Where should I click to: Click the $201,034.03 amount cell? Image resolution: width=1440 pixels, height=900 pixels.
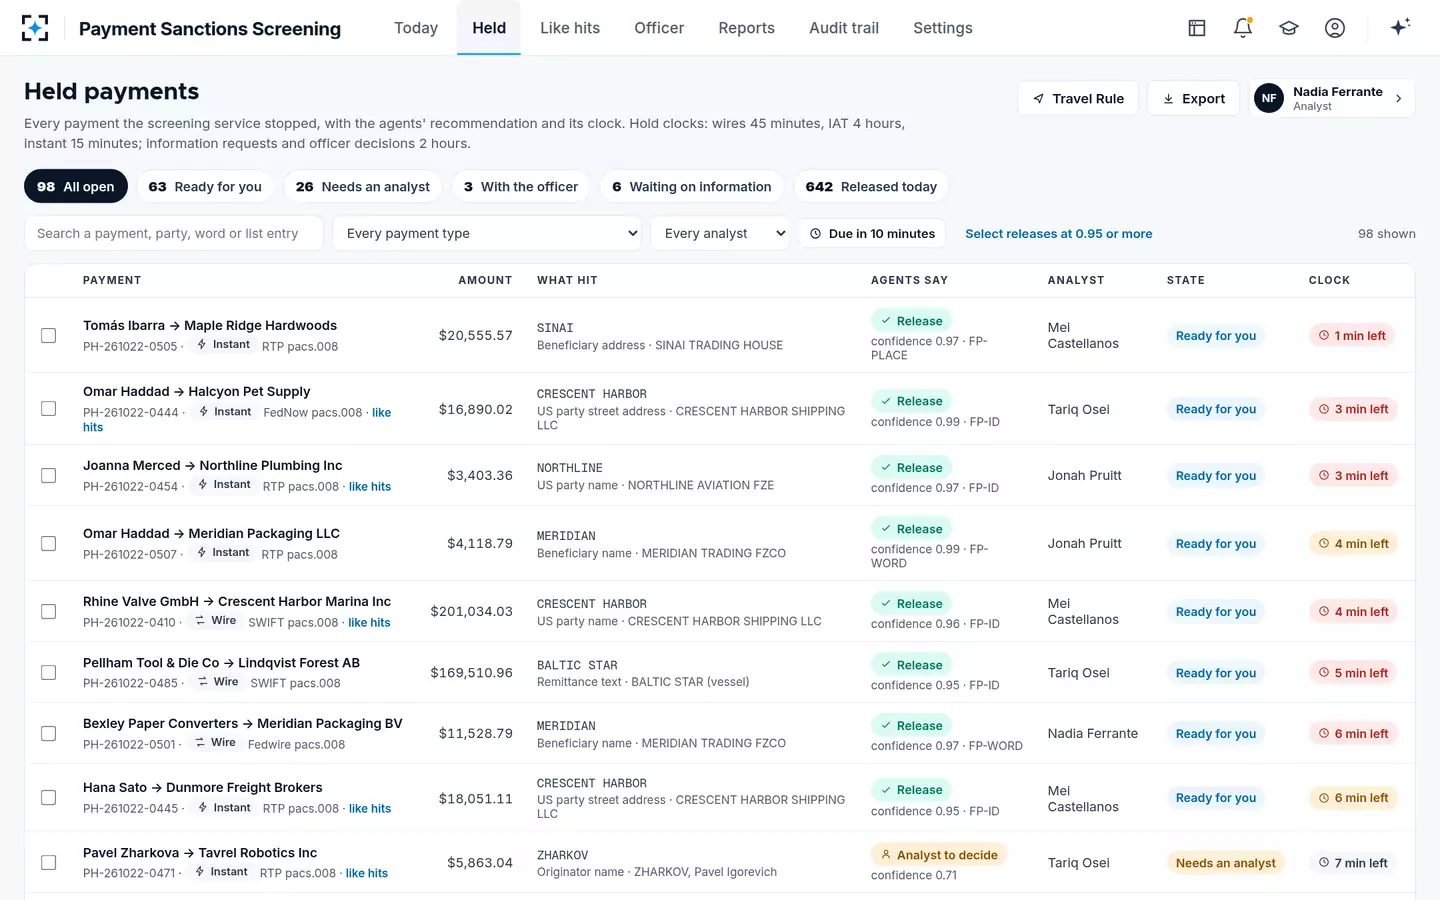[x=471, y=612]
